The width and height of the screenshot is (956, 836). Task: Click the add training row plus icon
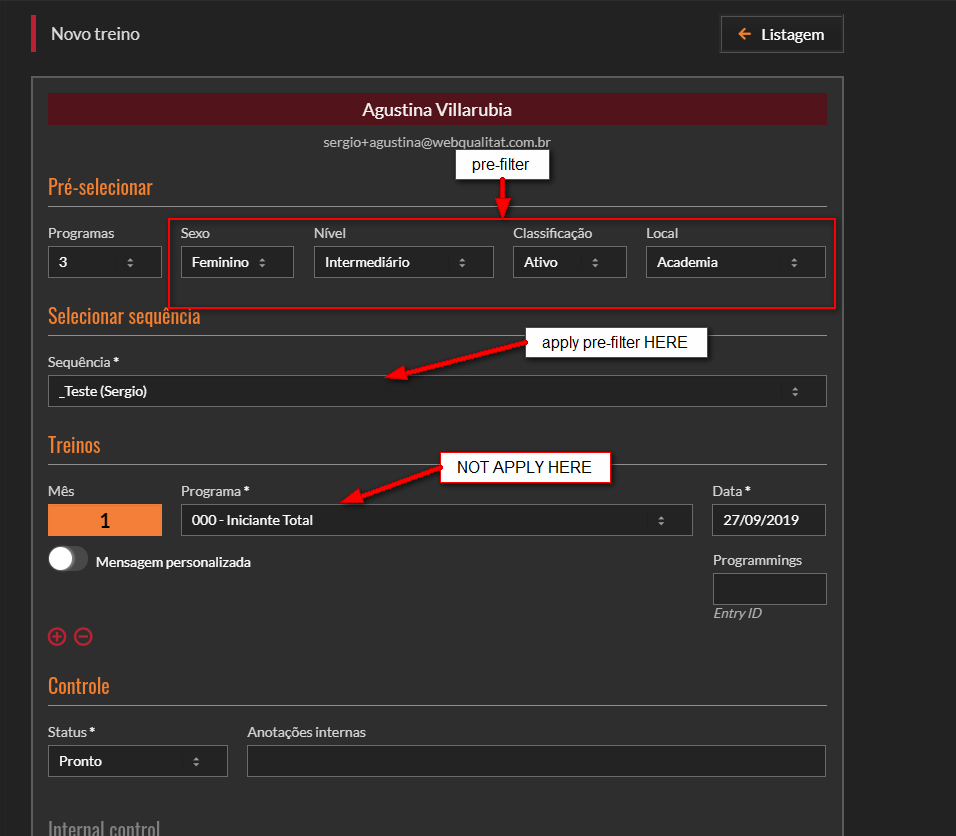tap(57, 636)
